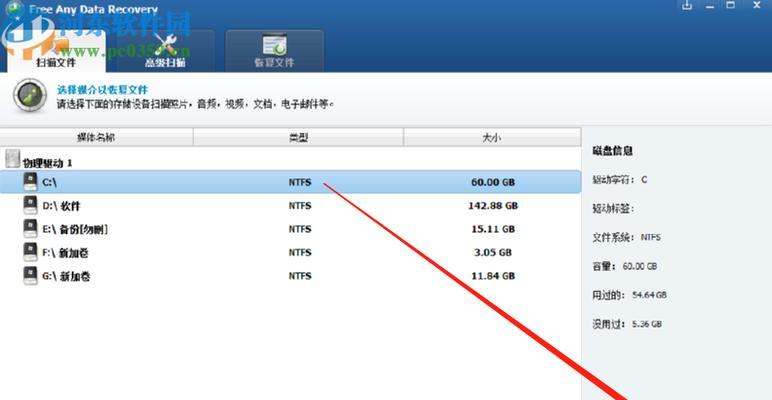The image size is (772, 400).
Task: Click the 容量 60.00 GB info line
Action: click(624, 267)
